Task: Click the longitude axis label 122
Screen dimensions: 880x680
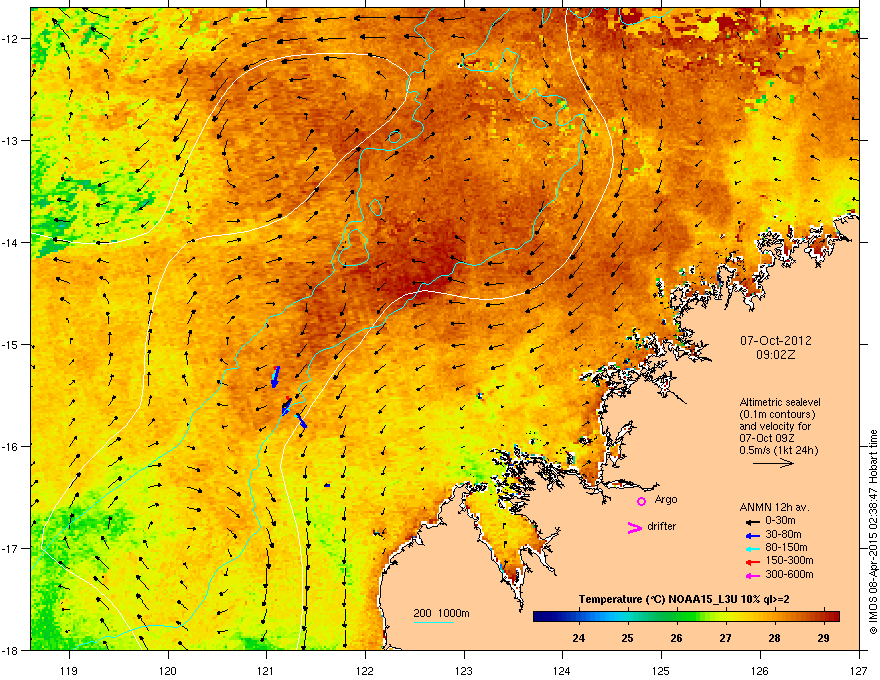Action: click(365, 670)
